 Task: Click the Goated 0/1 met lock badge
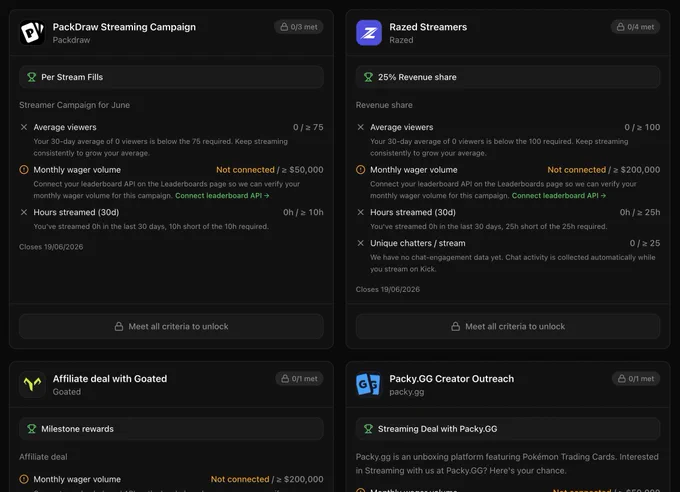(299, 379)
